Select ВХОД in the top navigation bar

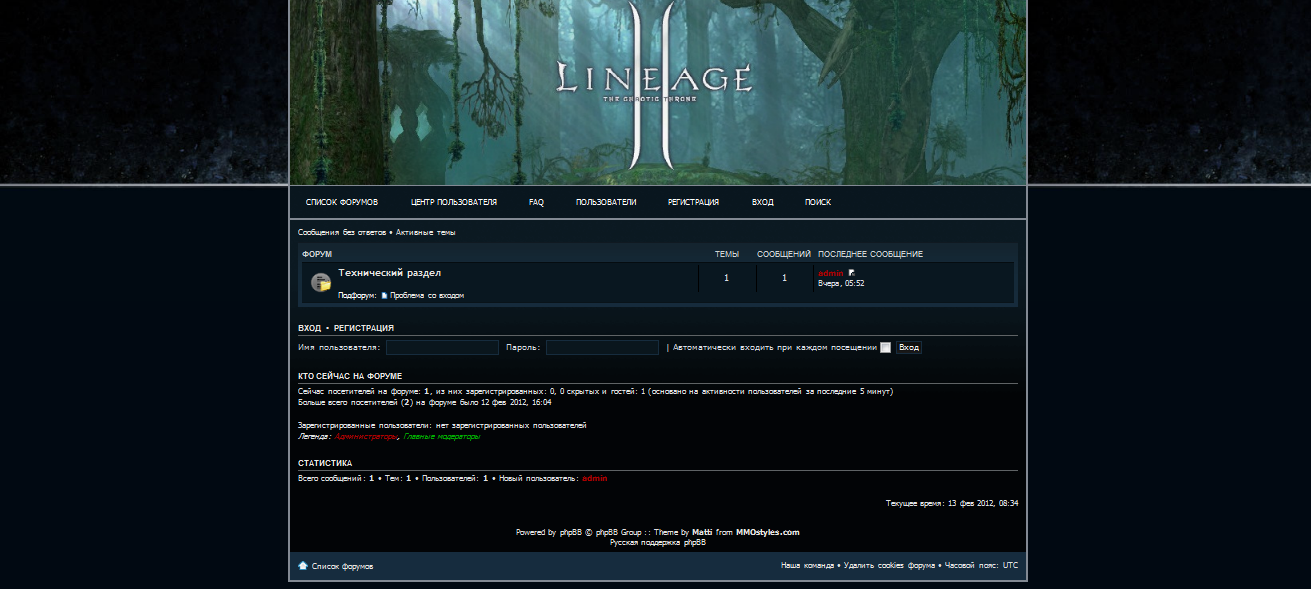[763, 202]
